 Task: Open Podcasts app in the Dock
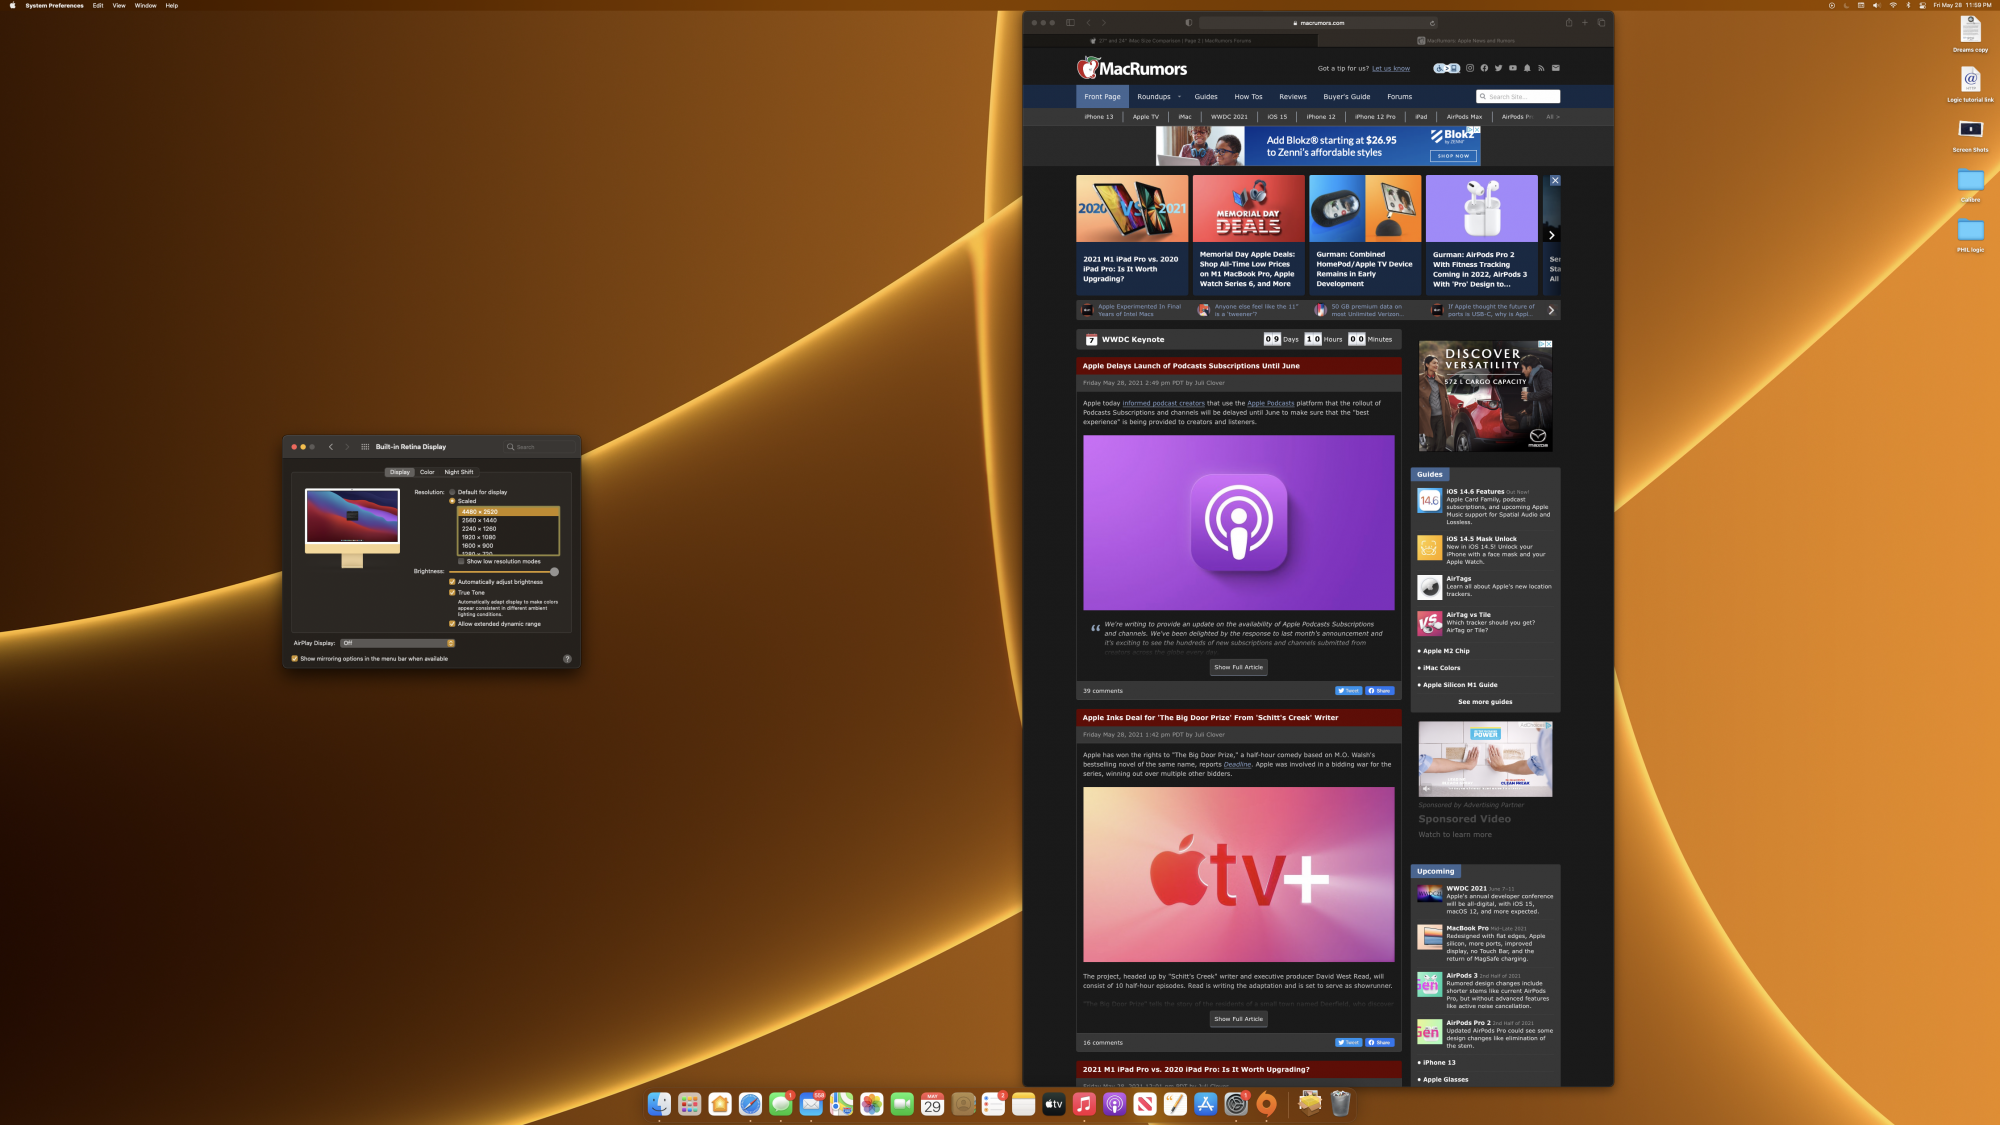(1114, 1104)
